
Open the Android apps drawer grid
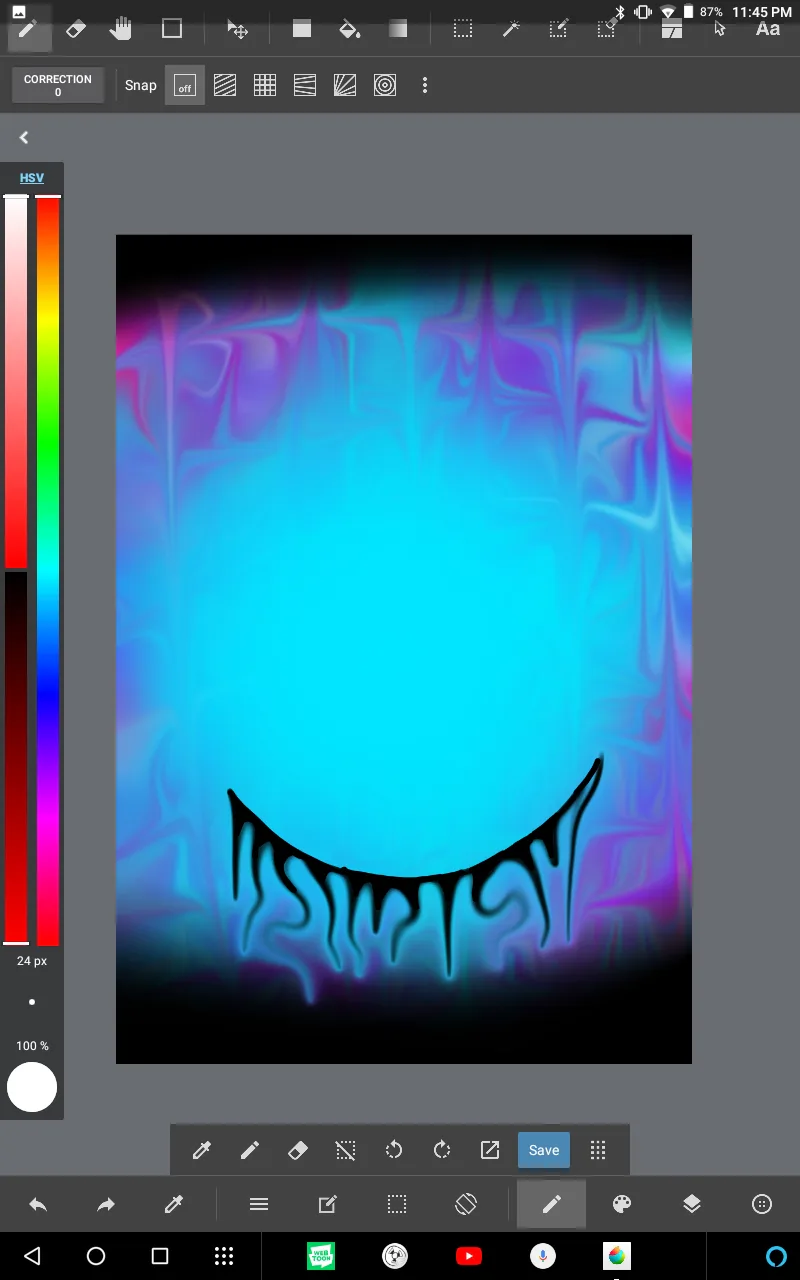224,1256
